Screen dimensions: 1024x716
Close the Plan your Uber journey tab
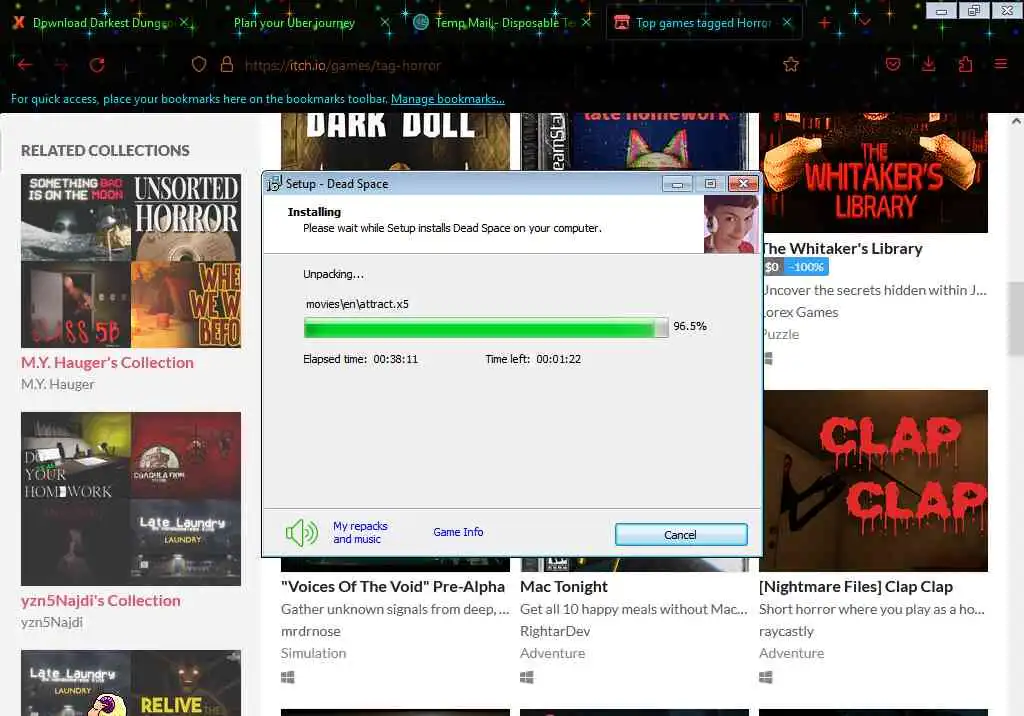(x=385, y=23)
